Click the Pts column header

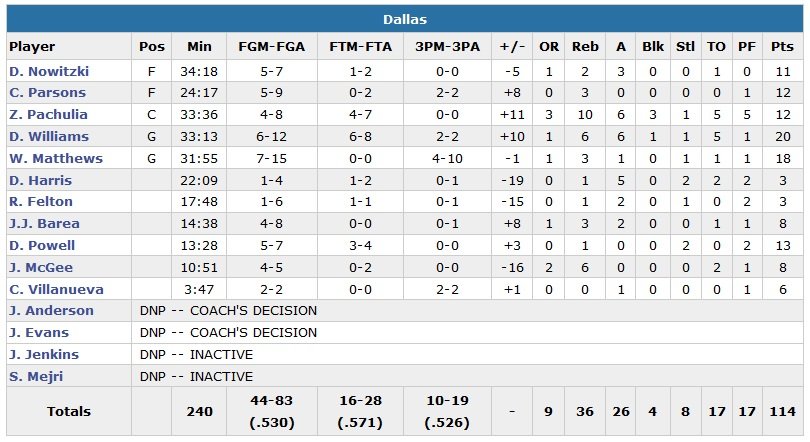(x=782, y=46)
